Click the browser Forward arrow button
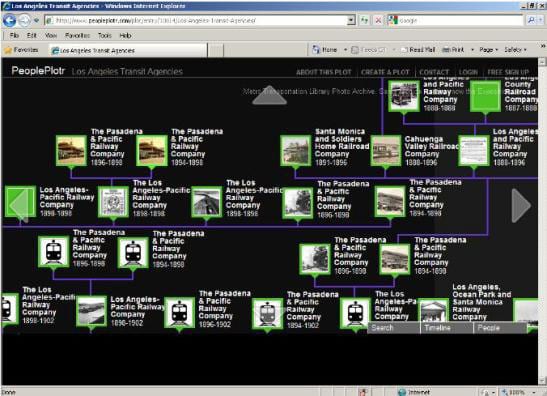The height and width of the screenshot is (396, 547). [x=24, y=21]
